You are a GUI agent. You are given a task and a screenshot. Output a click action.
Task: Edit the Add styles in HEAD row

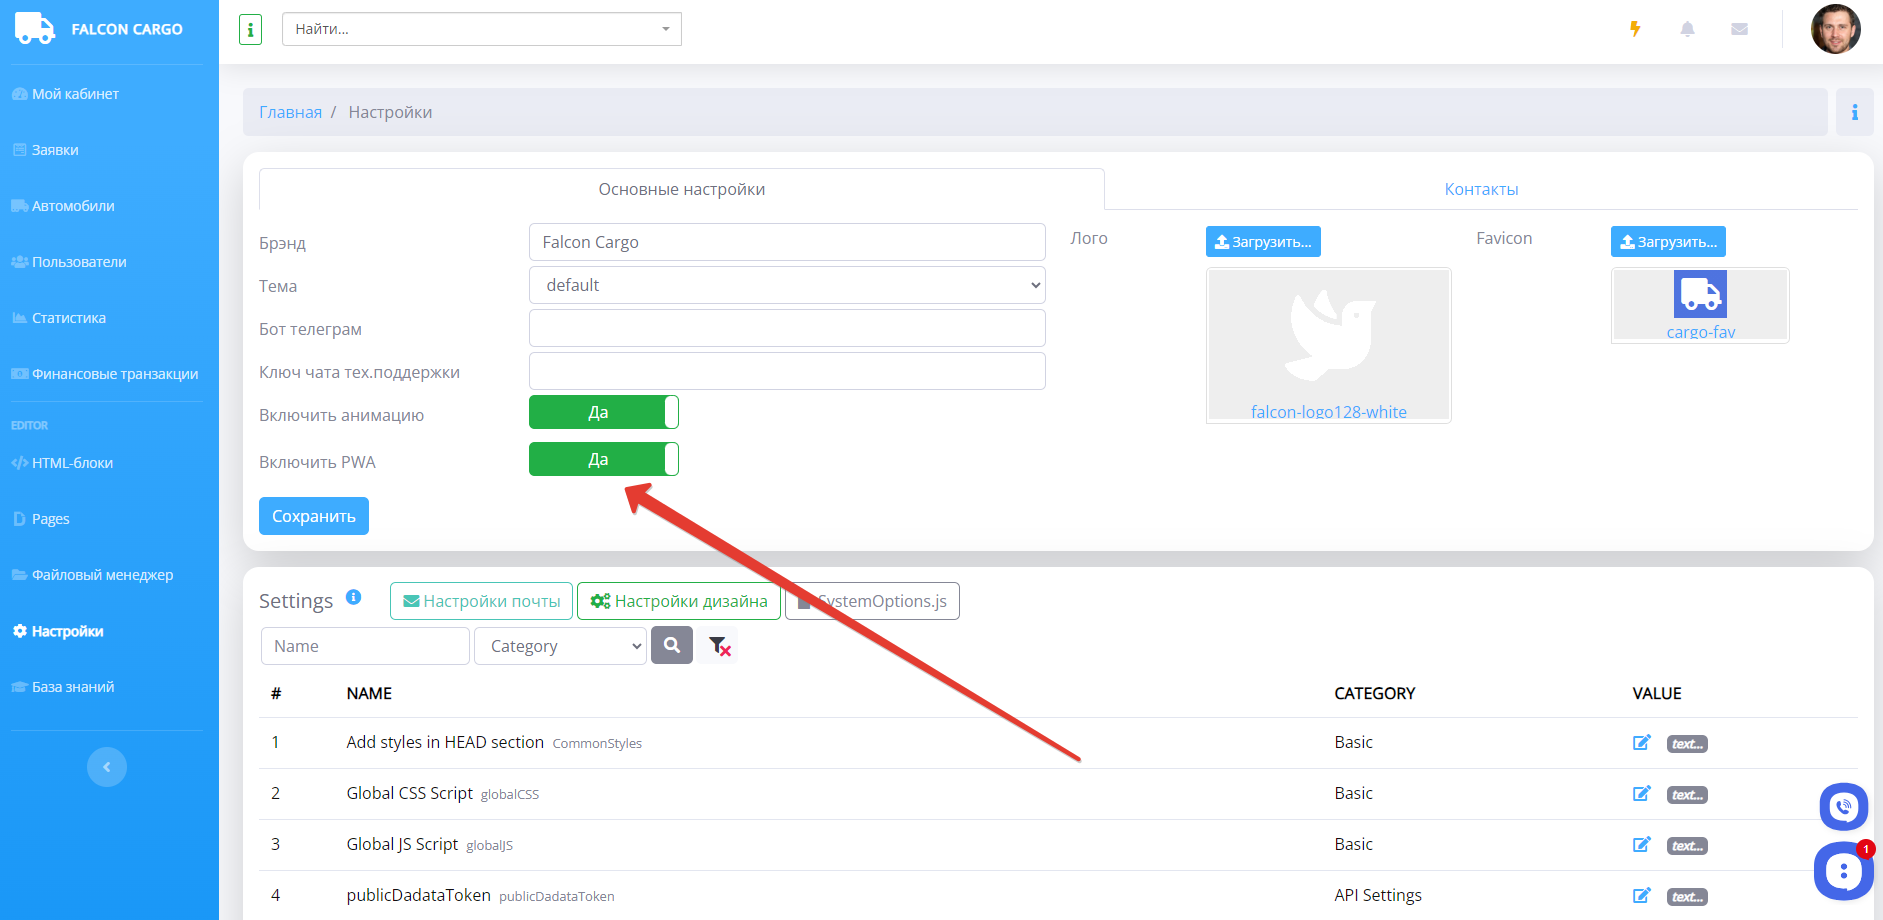pyautogui.click(x=1641, y=742)
